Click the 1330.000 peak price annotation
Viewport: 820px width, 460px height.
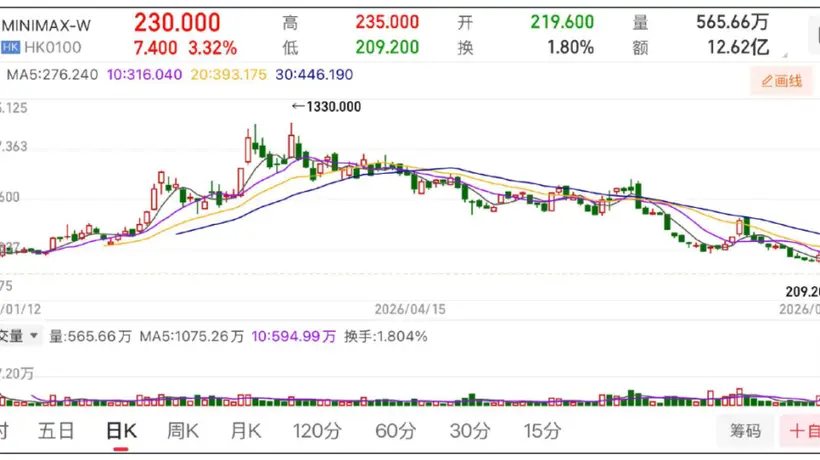(x=327, y=107)
